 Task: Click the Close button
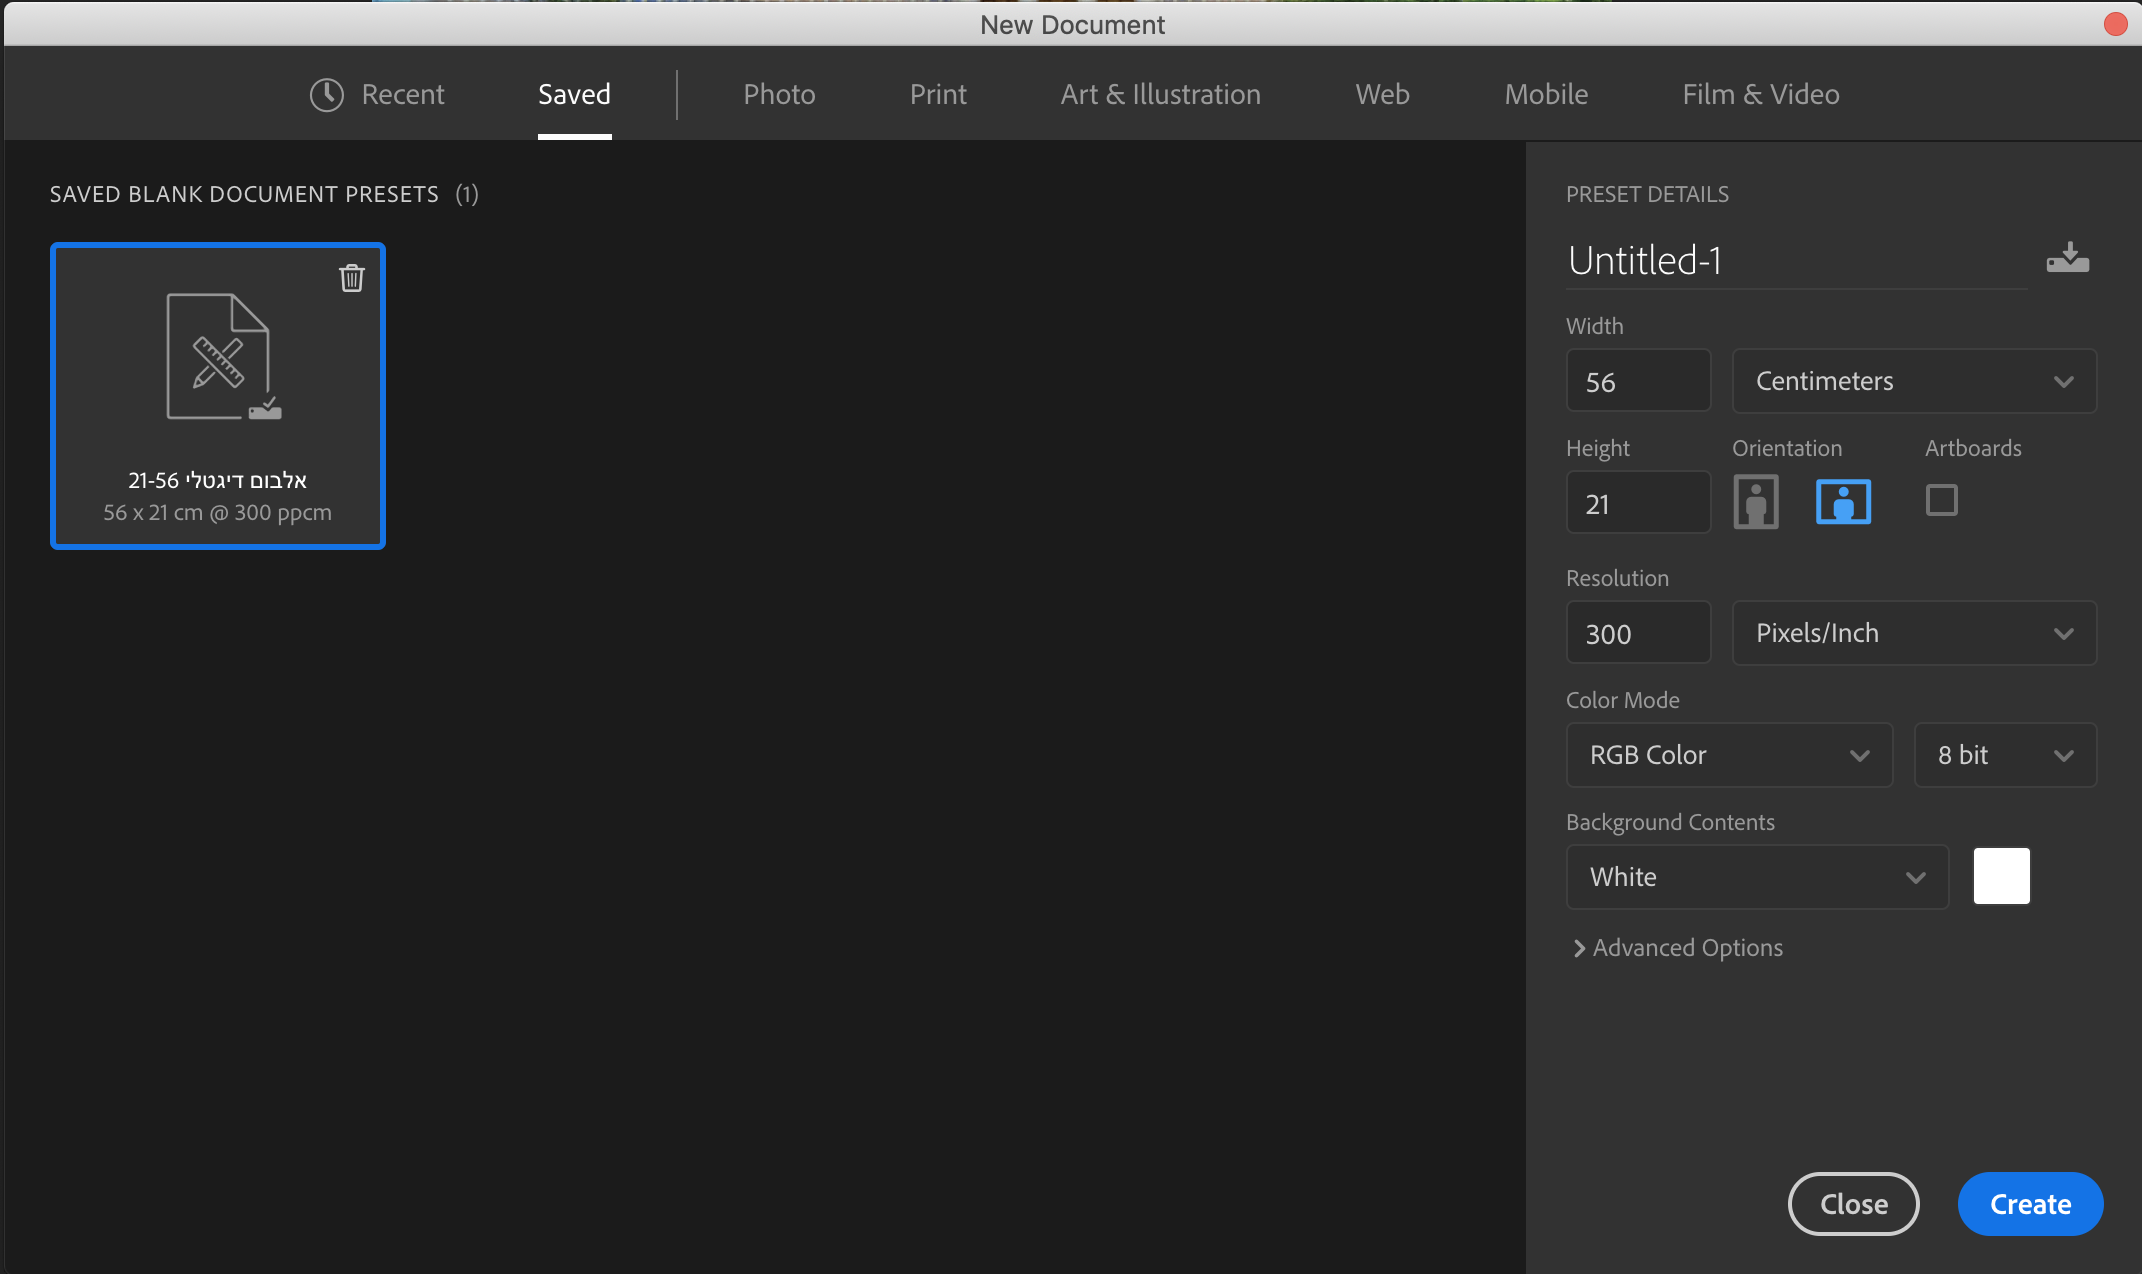(1853, 1204)
